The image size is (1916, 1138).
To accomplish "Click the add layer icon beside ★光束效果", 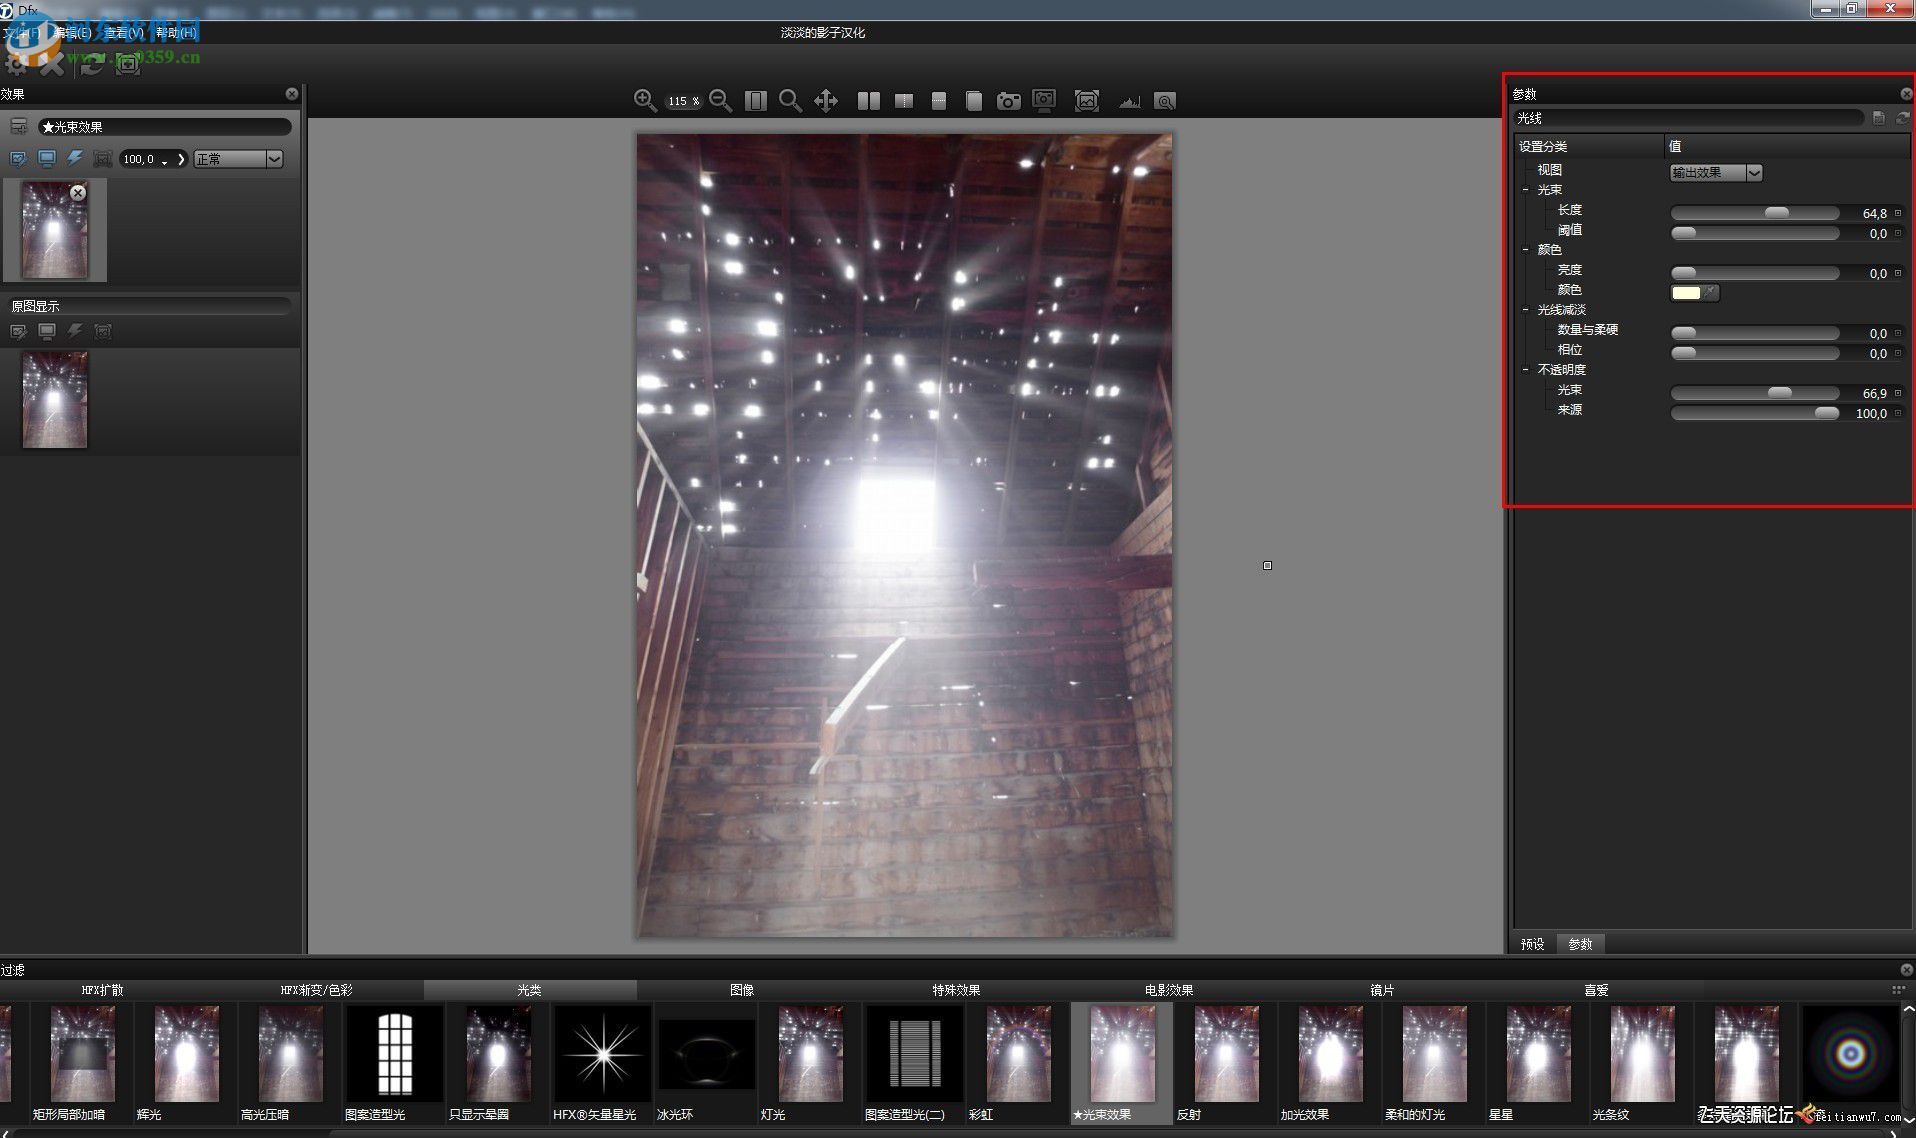I will 18,127.
